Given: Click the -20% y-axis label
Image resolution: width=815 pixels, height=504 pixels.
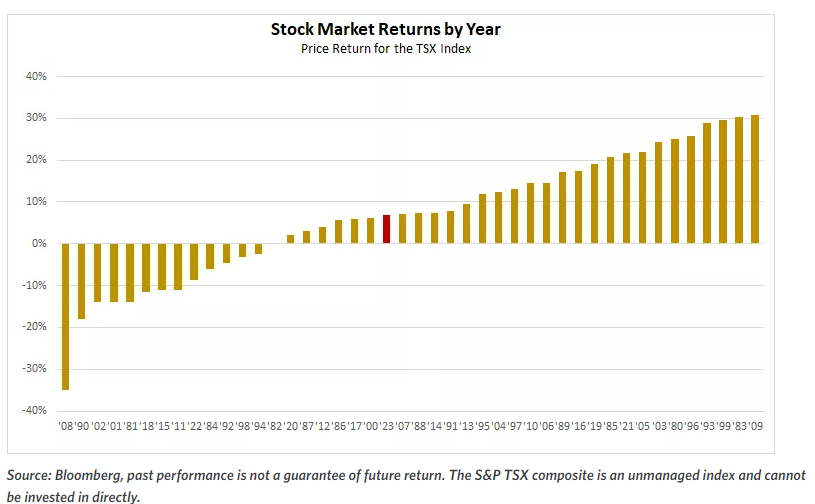Looking at the screenshot, I should [x=34, y=327].
